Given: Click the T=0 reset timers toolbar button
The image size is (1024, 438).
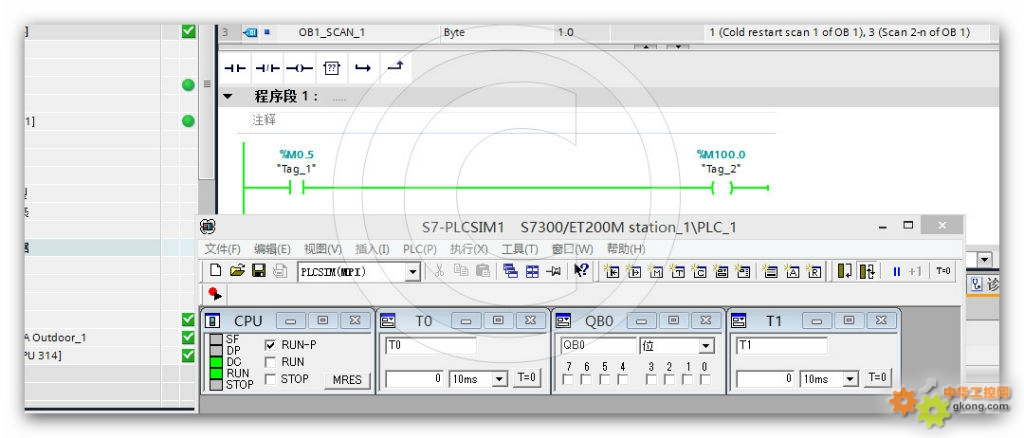Looking at the screenshot, I should 943,271.
